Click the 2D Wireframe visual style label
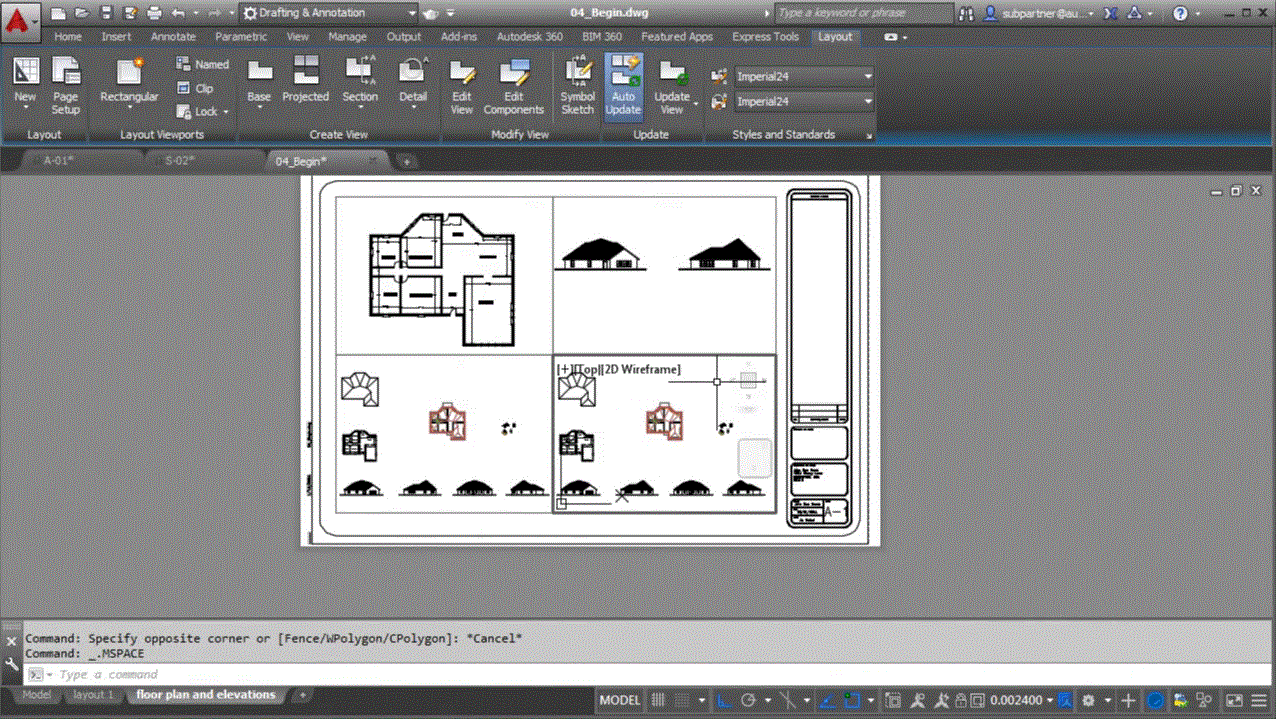This screenshot has width=1276, height=719. pyautogui.click(x=643, y=369)
